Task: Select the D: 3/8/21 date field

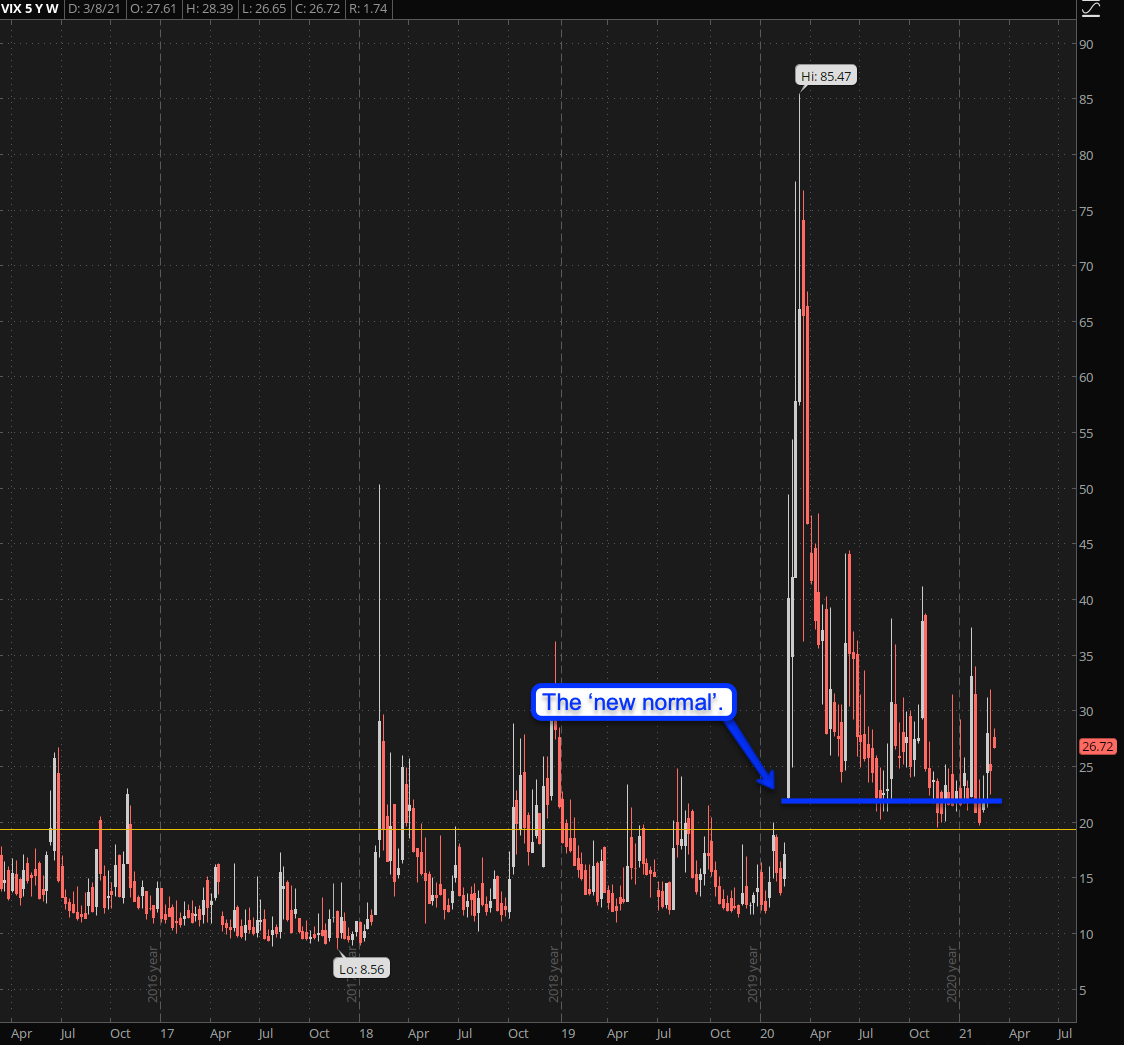Action: coord(95,9)
